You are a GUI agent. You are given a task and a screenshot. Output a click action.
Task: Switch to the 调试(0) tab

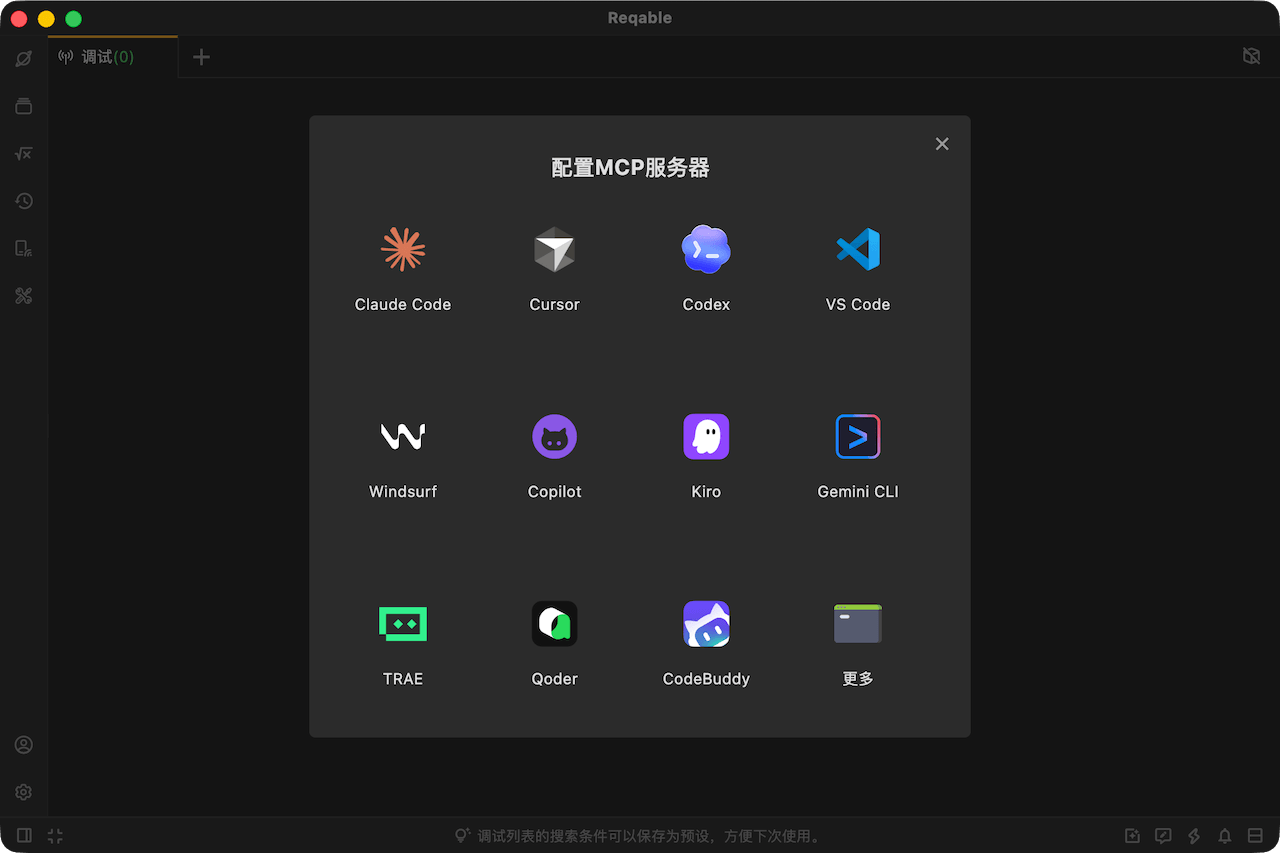click(x=113, y=57)
